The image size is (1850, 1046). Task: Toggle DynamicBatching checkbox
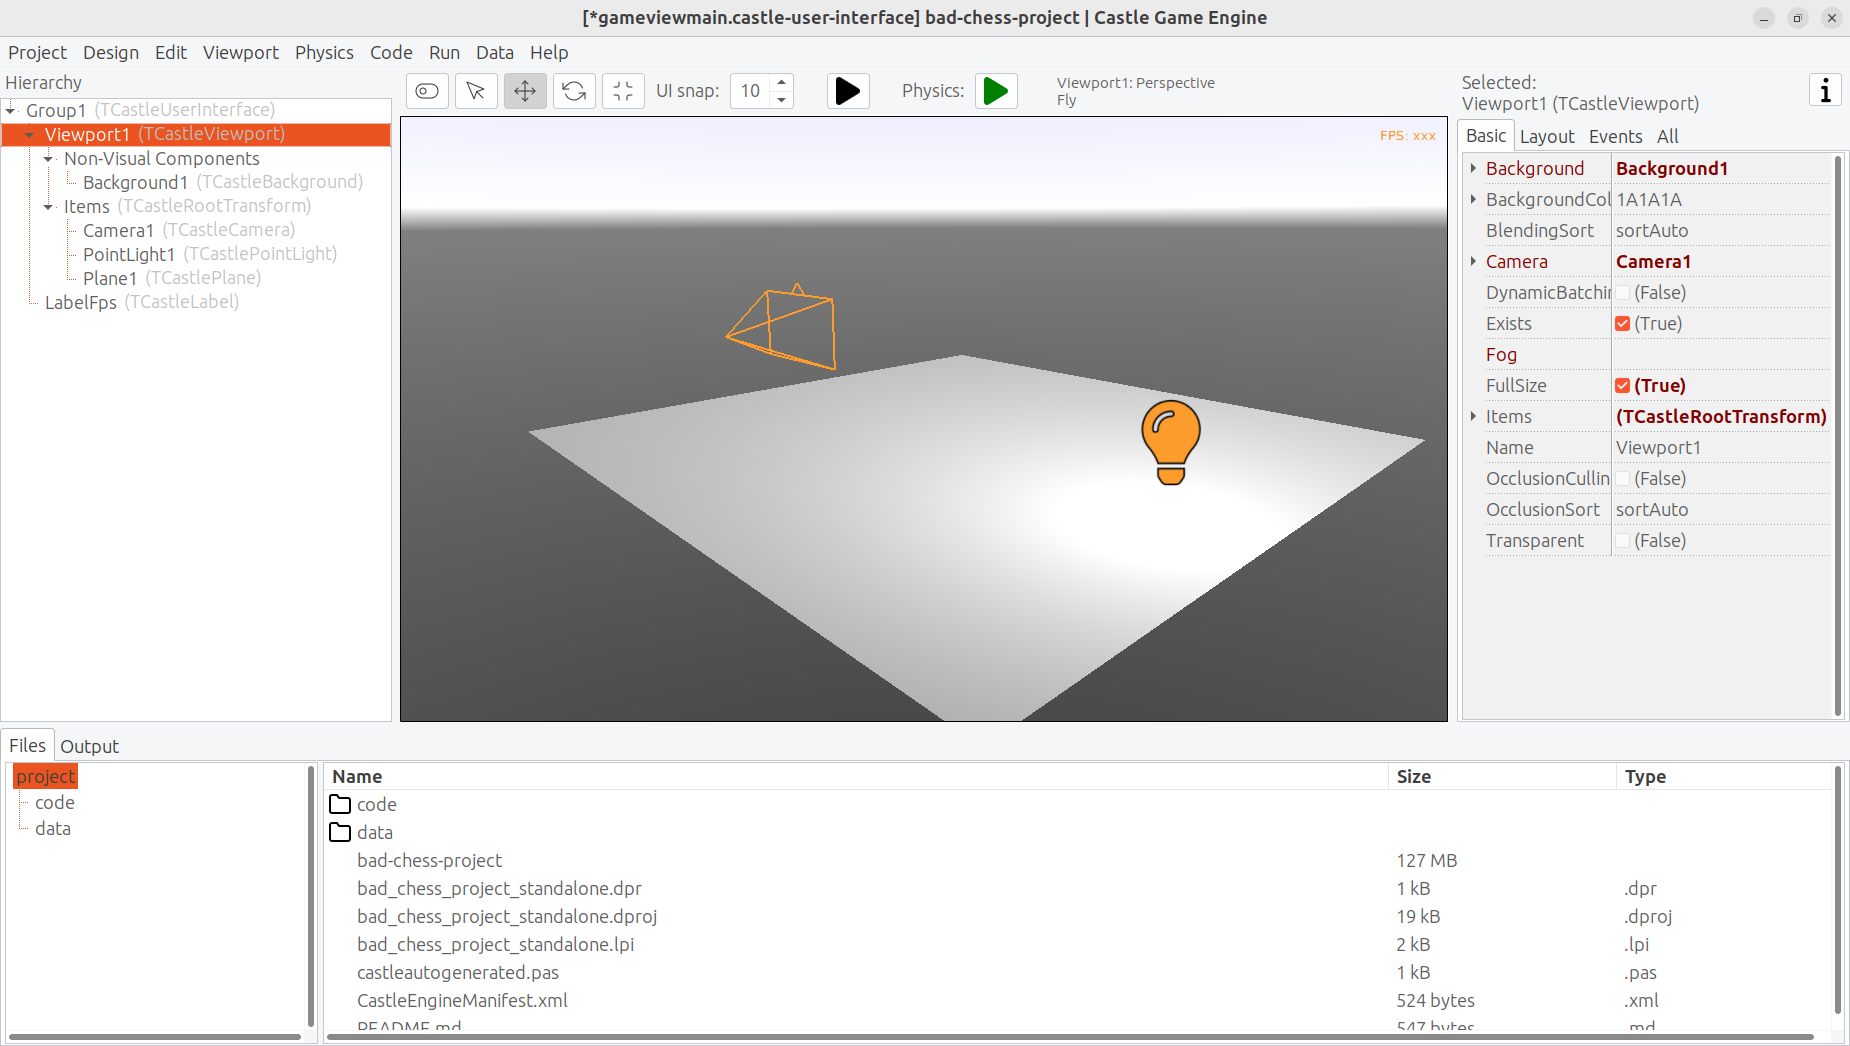pos(1622,293)
